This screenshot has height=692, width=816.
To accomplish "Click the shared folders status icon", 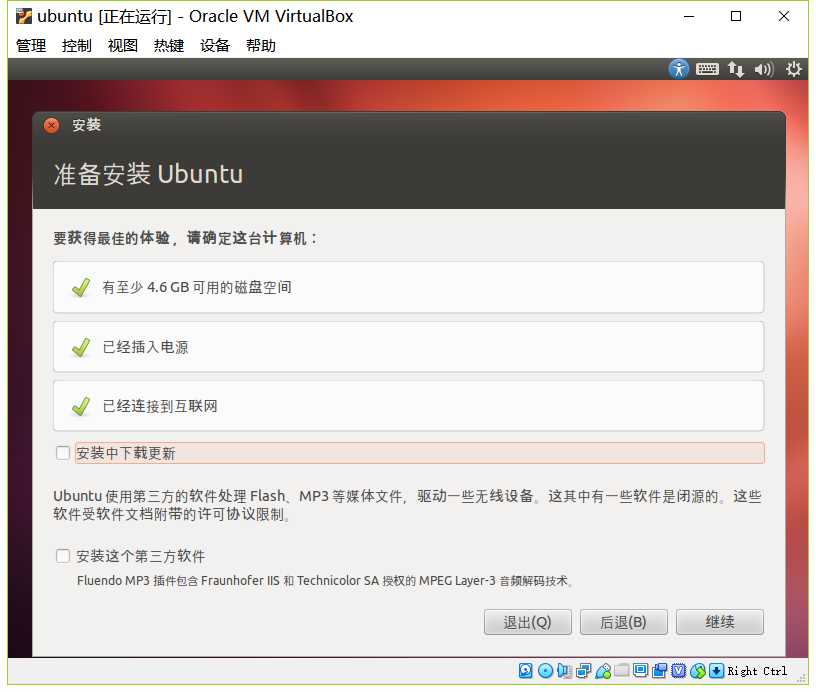I will pos(621,670).
